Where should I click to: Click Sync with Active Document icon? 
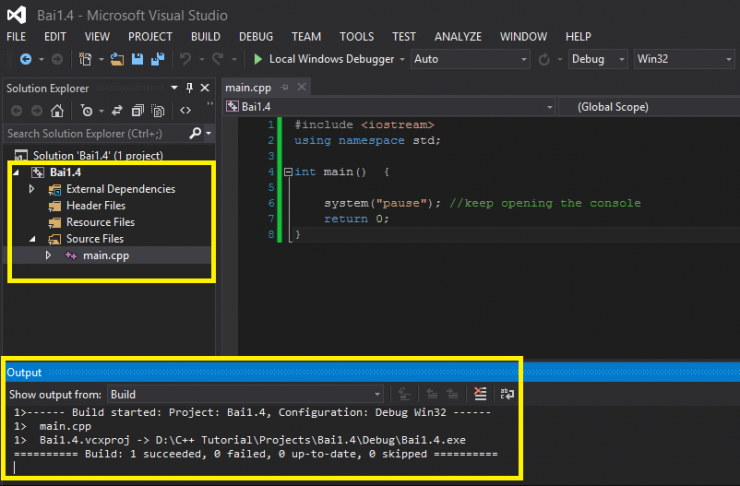click(x=117, y=110)
